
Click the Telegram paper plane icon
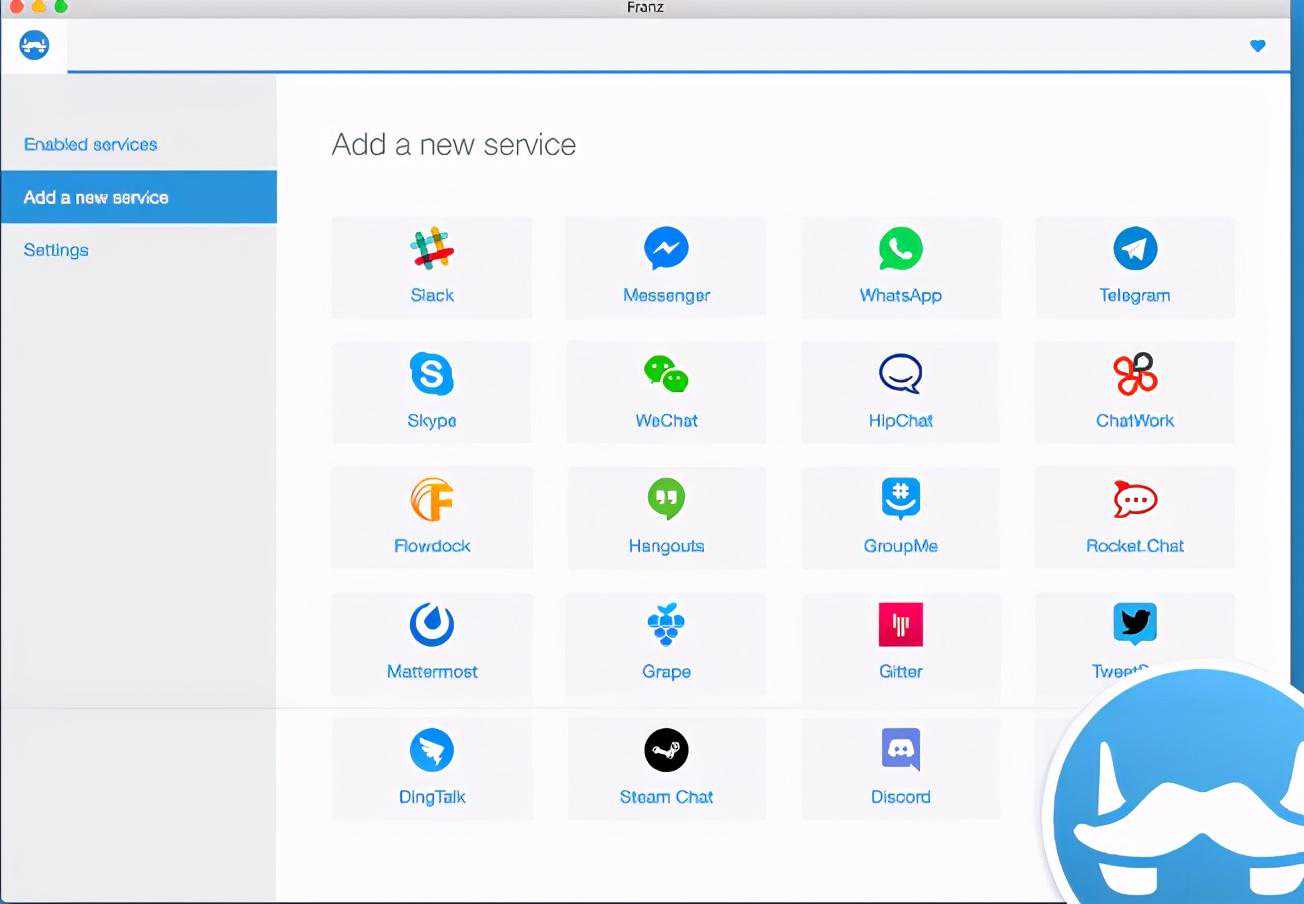point(1135,249)
